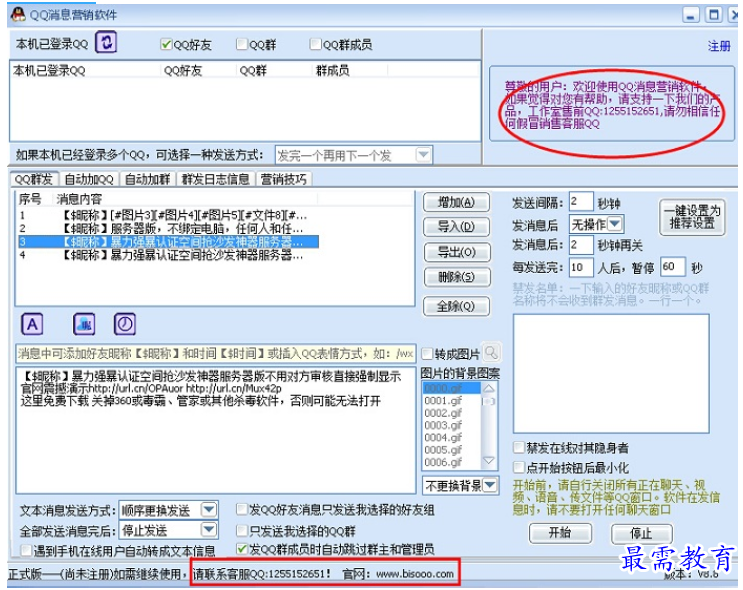Check 遇到手机在线用户自动转成文本信息
The height and width of the screenshot is (590, 743).
pos(26,550)
